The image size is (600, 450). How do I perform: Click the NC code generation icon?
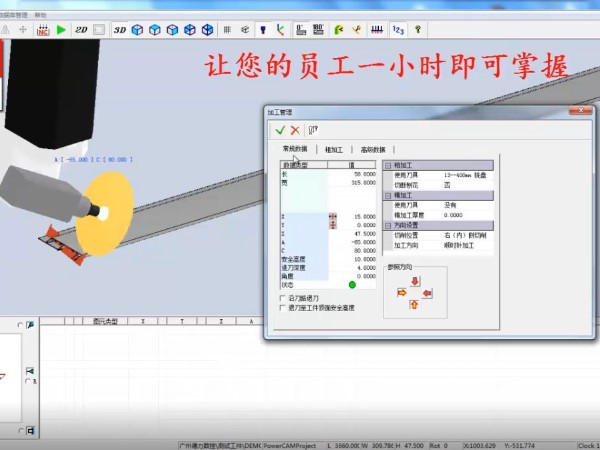coord(42,30)
